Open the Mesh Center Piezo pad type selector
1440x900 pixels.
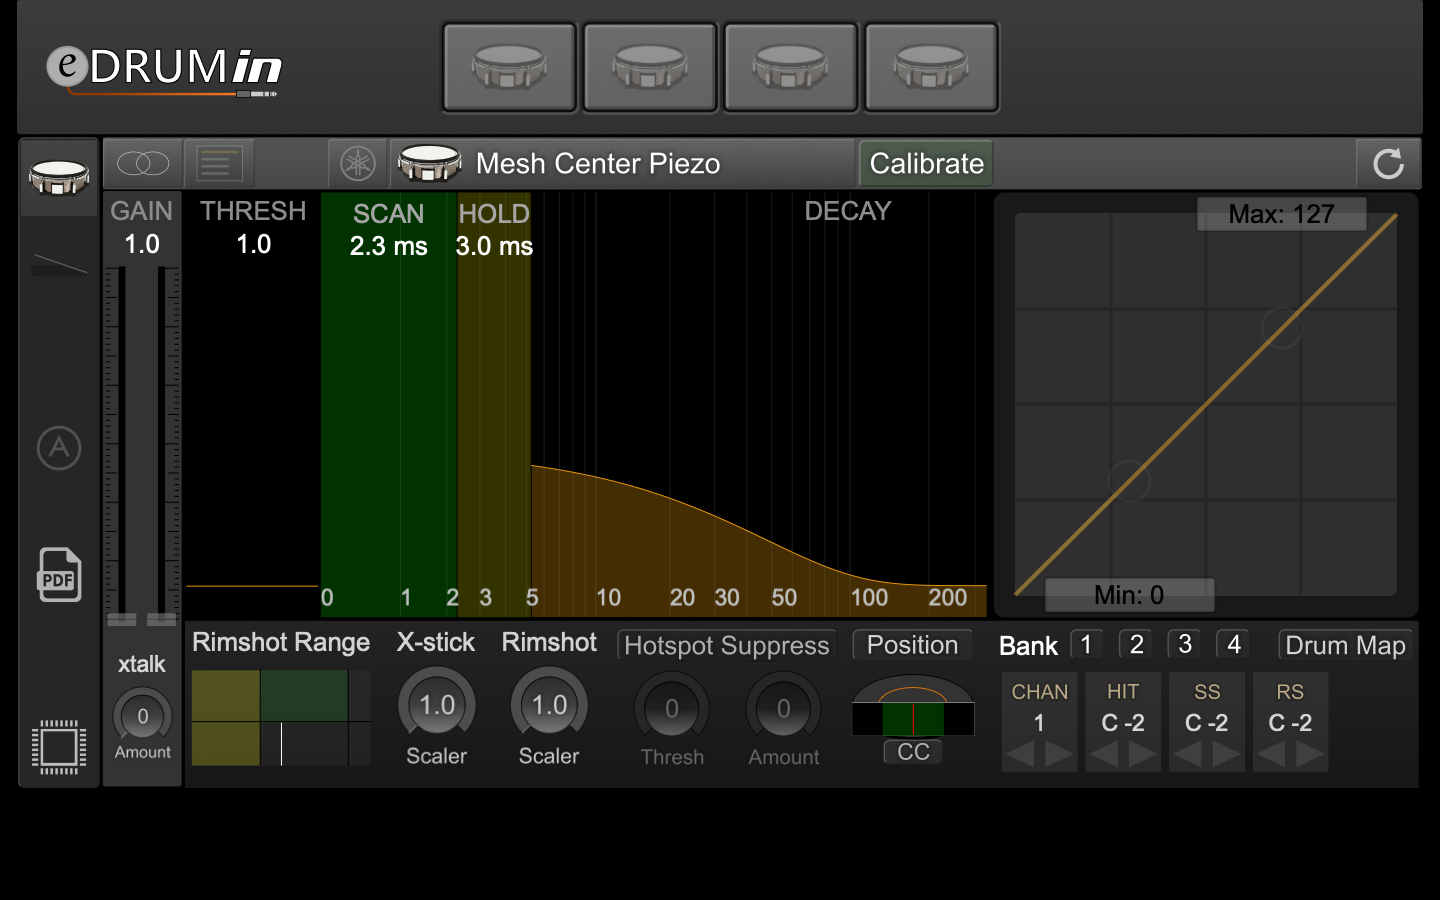622,163
